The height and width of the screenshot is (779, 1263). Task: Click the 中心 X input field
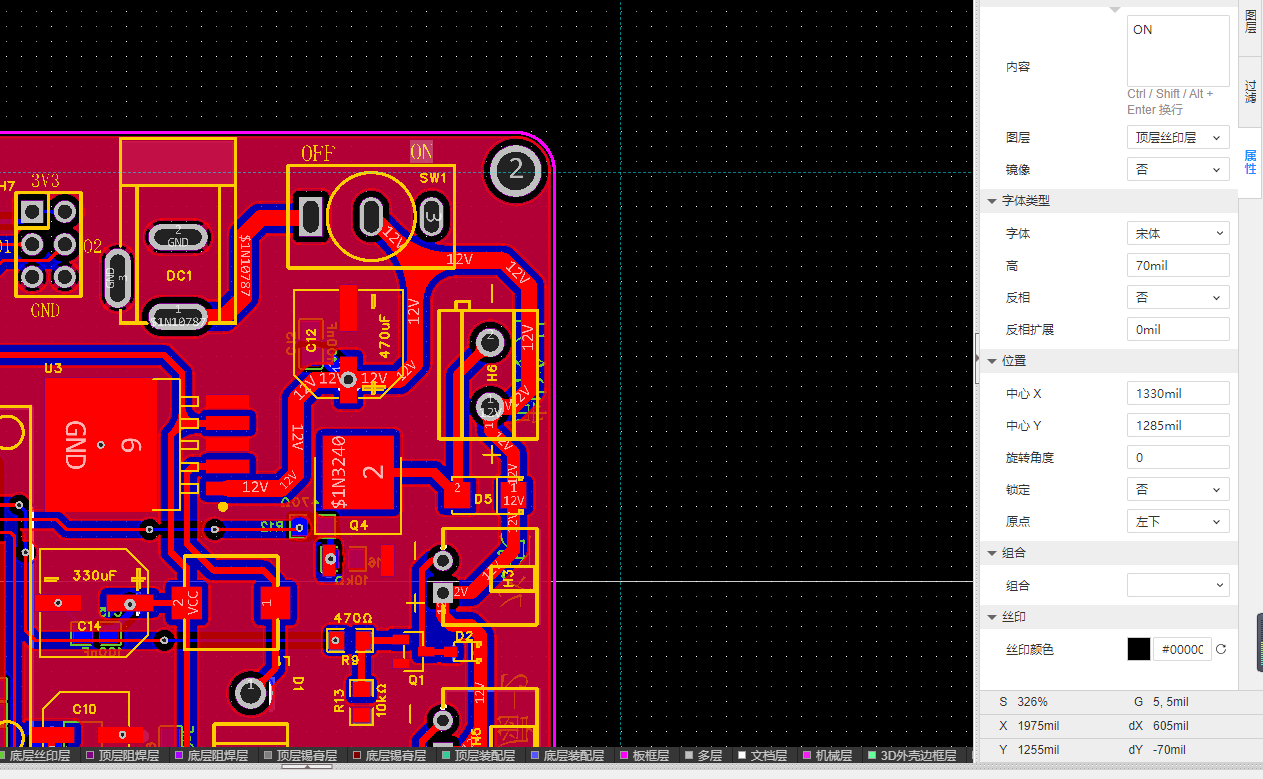(x=1177, y=393)
